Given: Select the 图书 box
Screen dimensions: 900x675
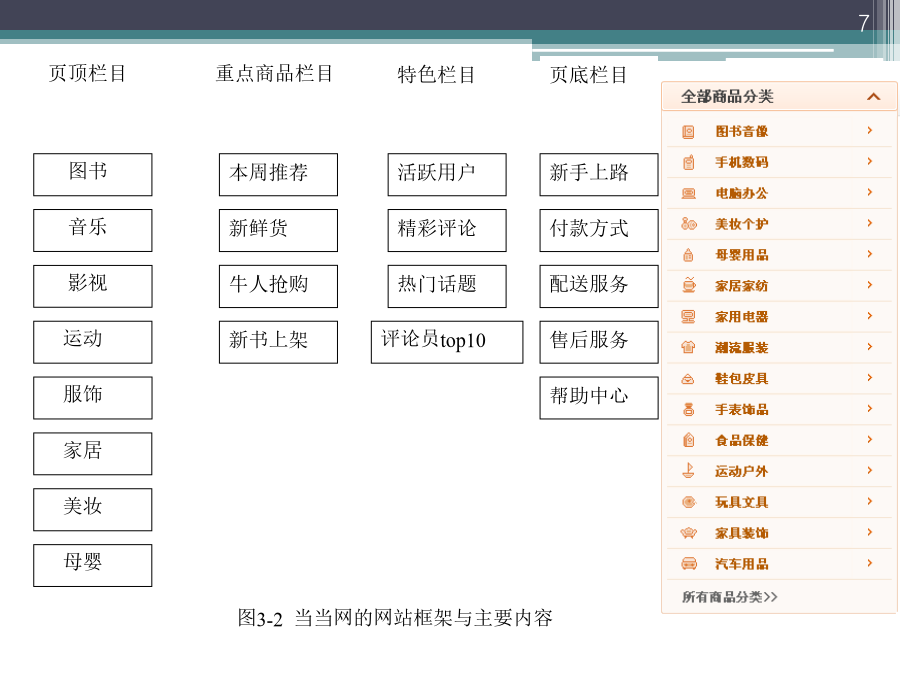Looking at the screenshot, I should pos(92,174).
